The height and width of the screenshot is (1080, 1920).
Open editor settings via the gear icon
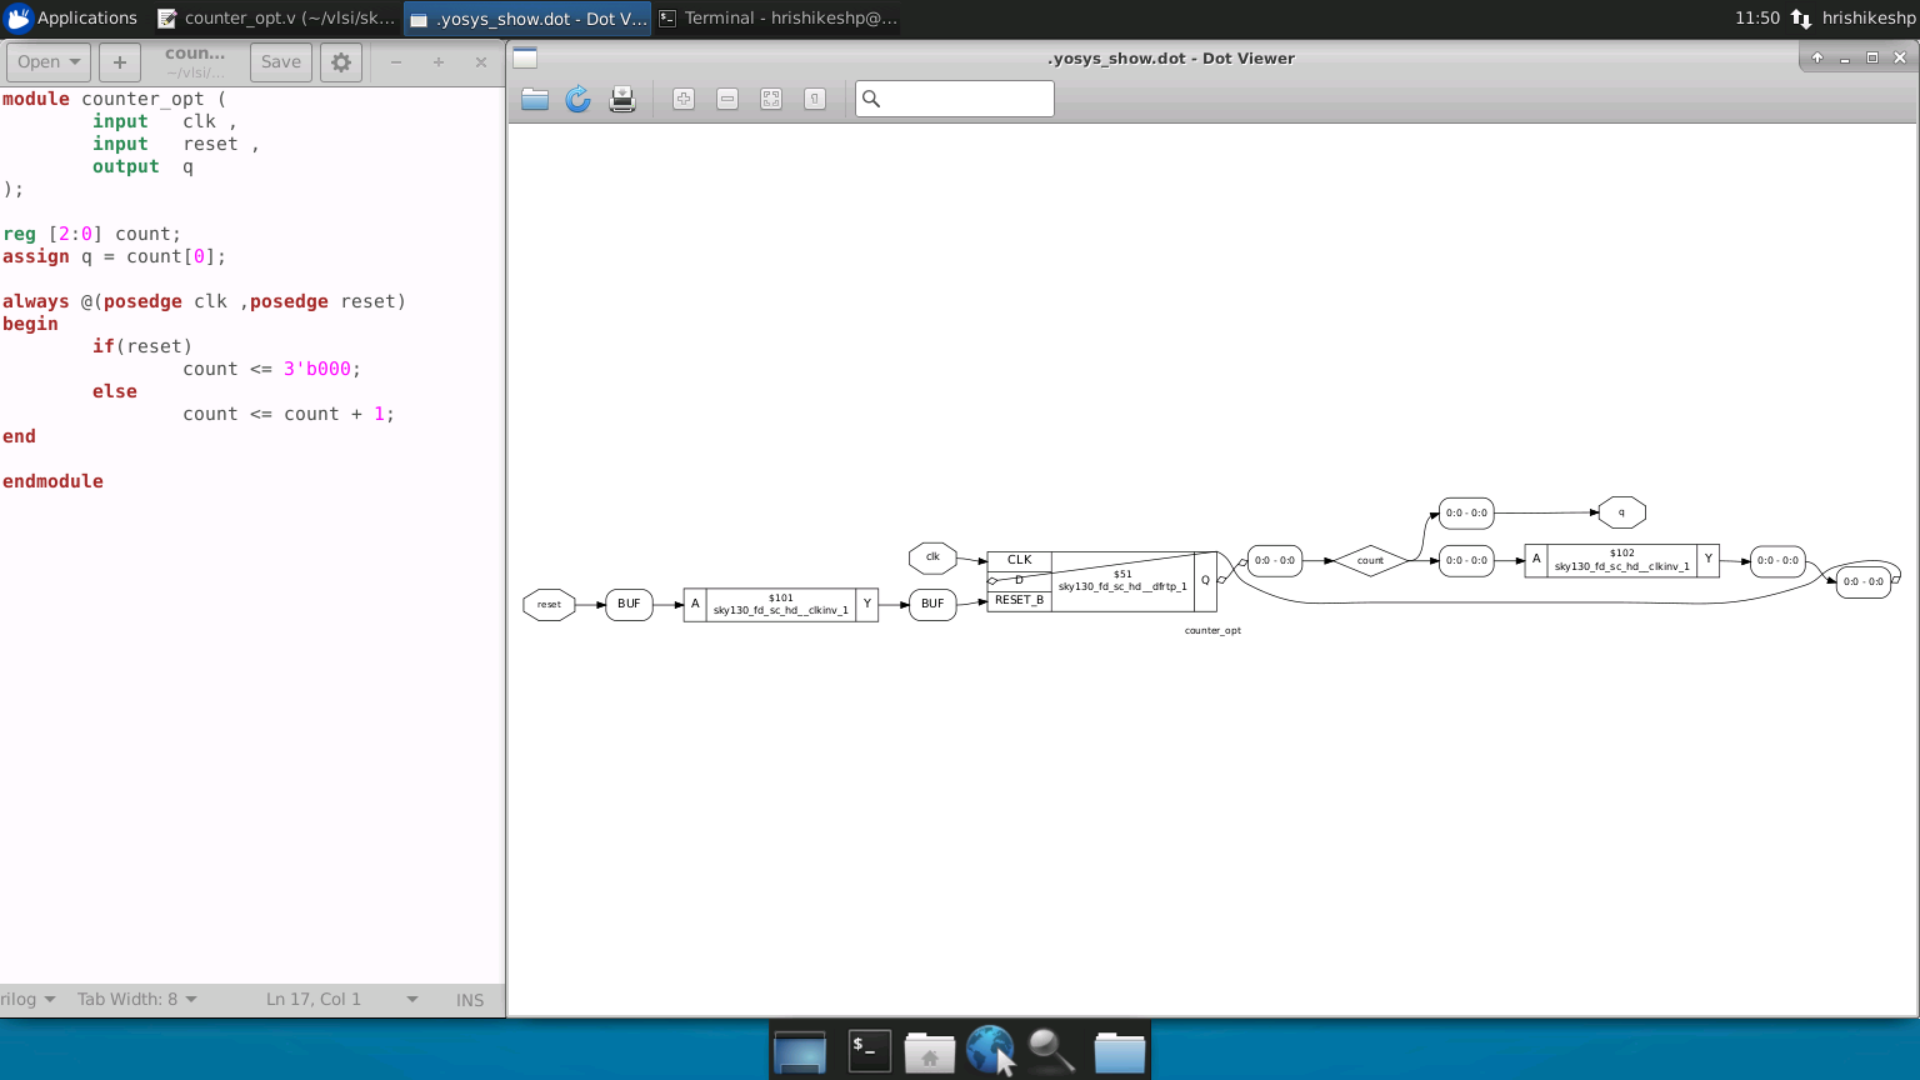(341, 62)
